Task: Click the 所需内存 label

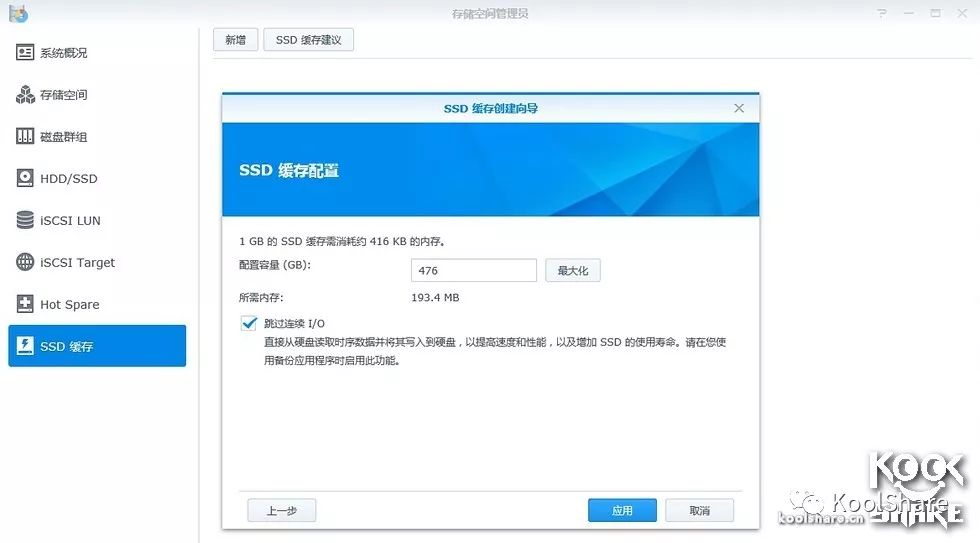Action: point(261,297)
